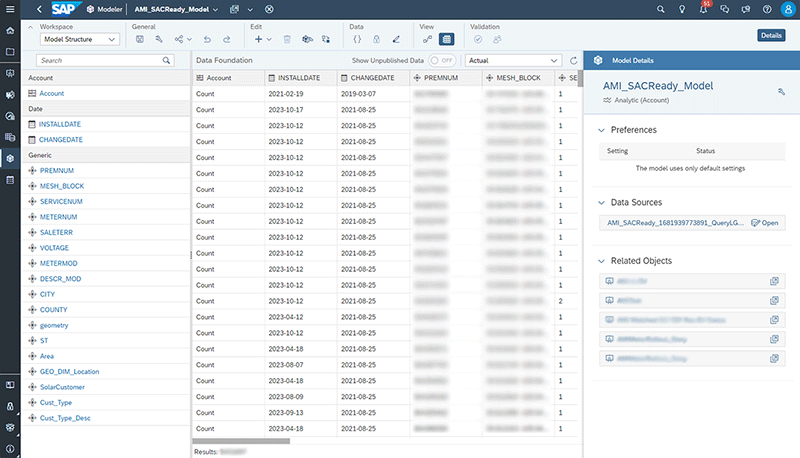Click the Delete trash icon in Edit
The image size is (800, 458).
tap(287, 39)
